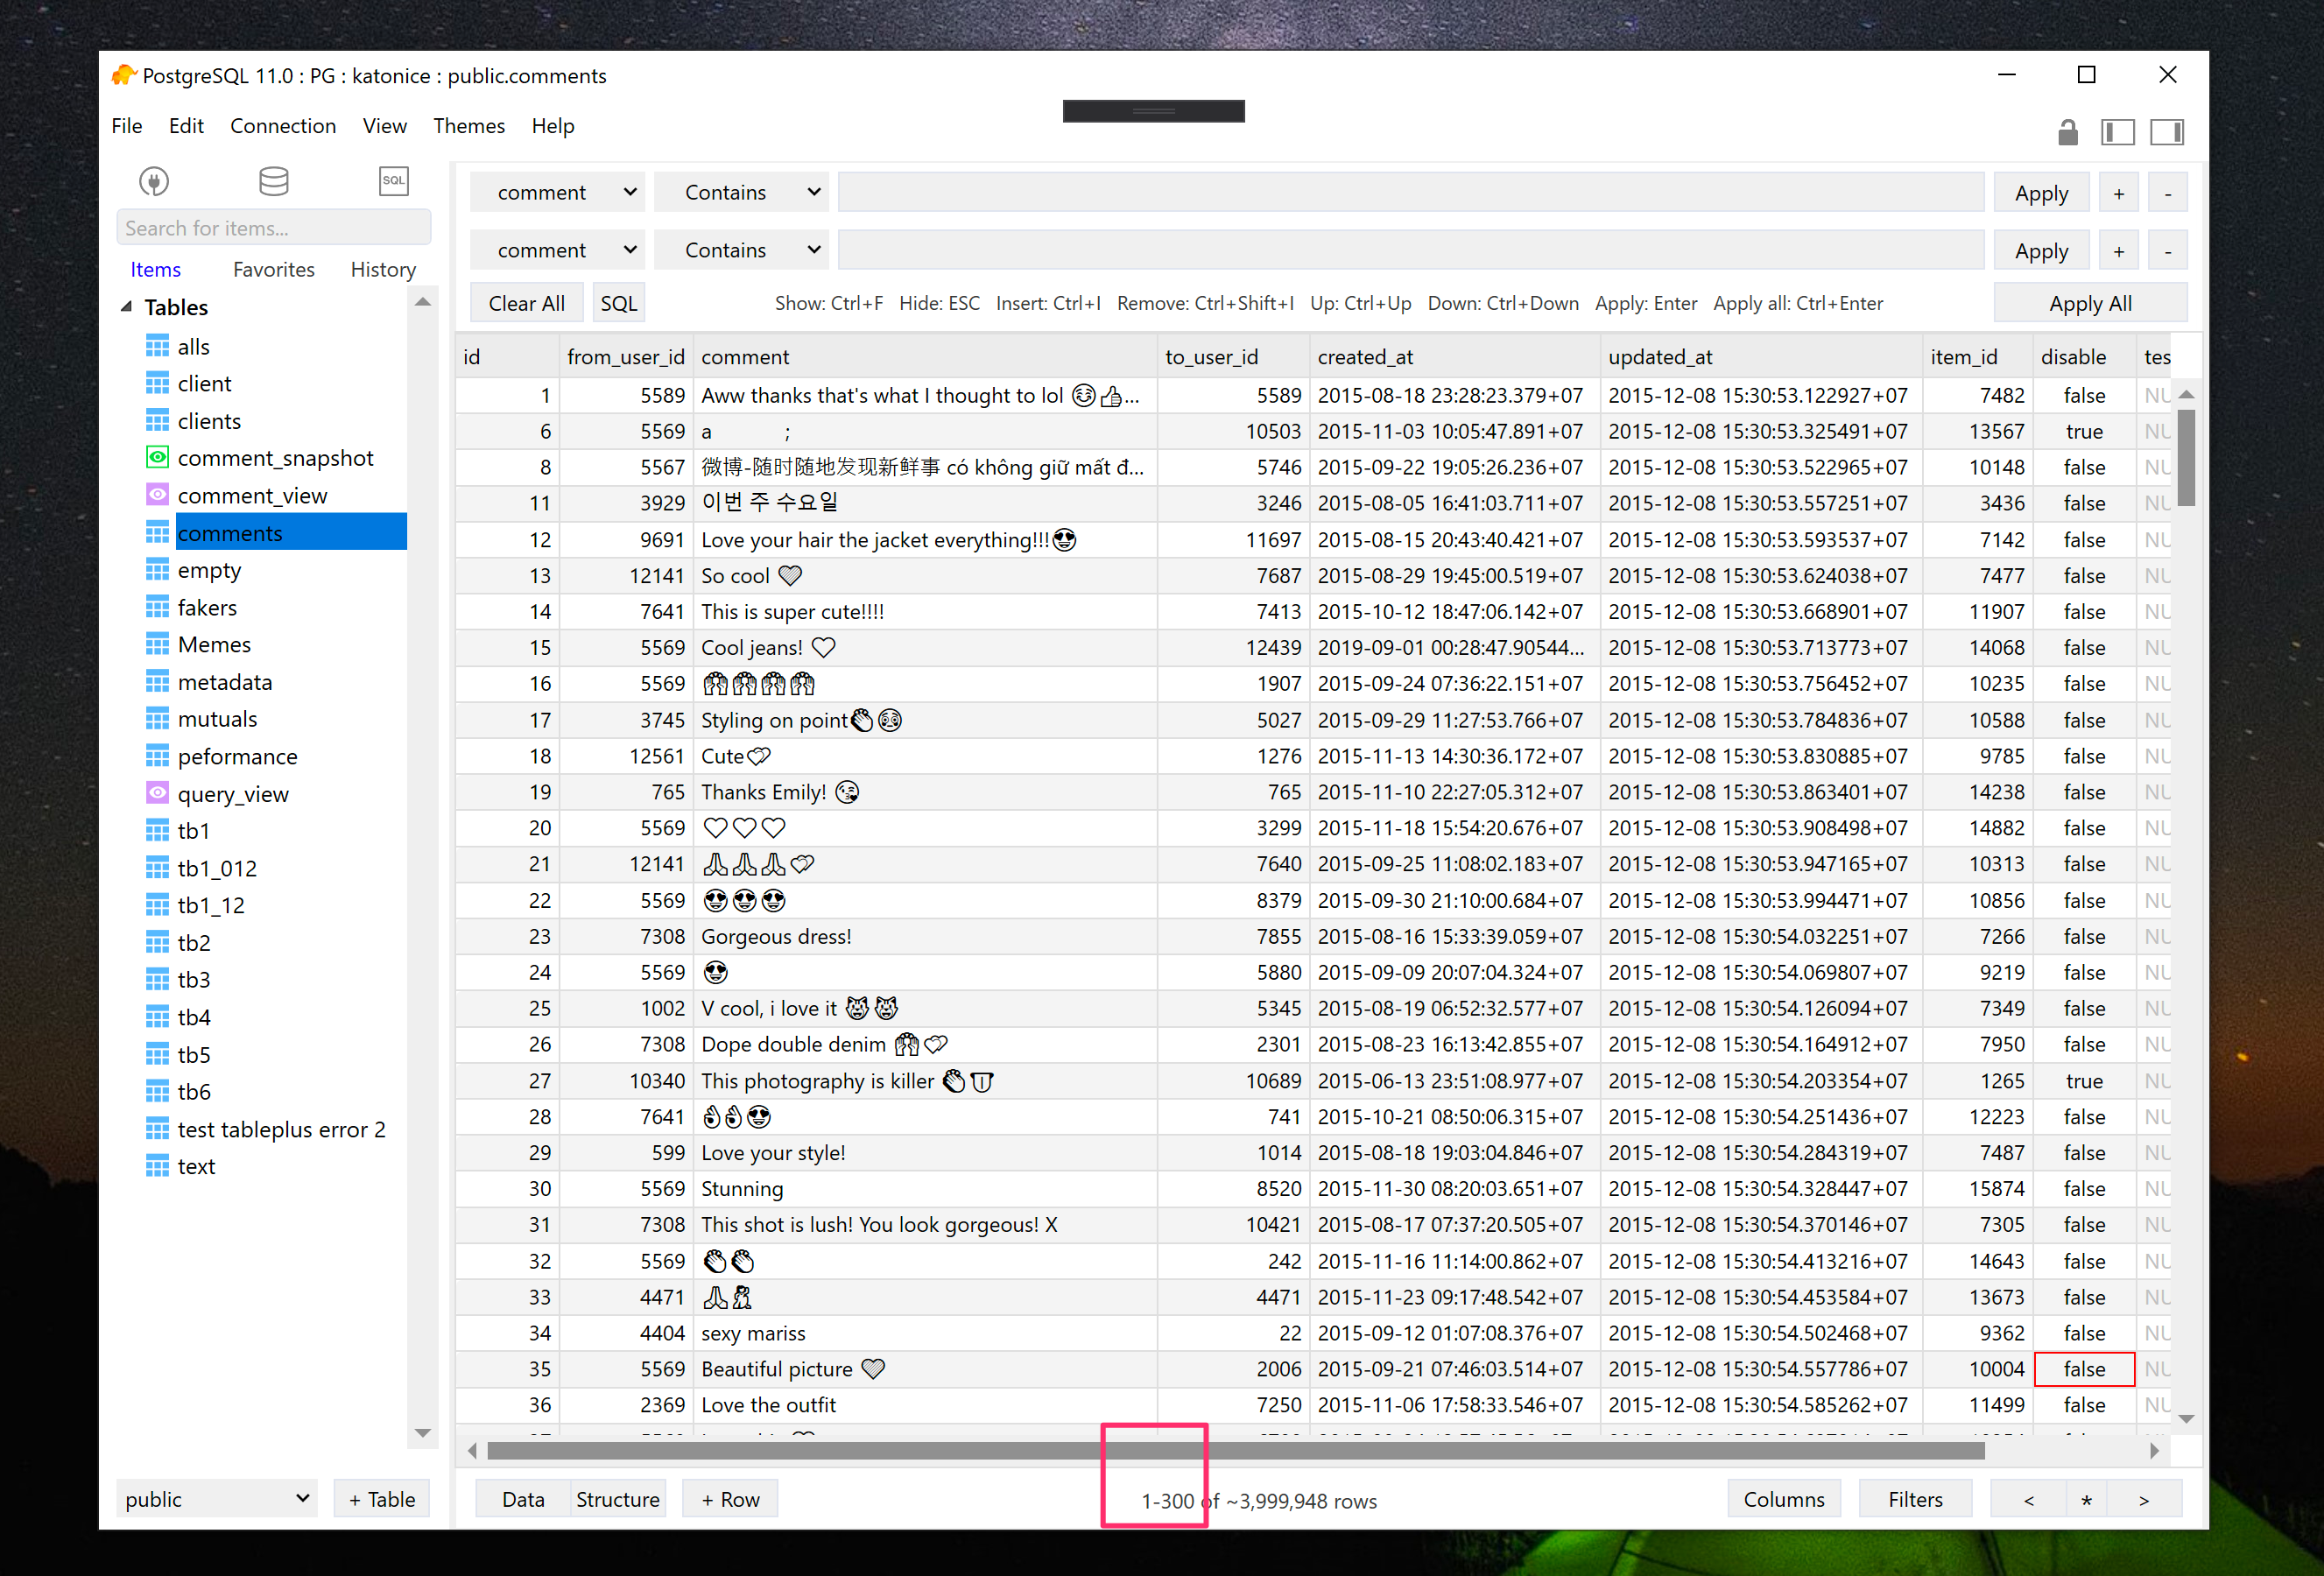Click Apply on the first filter row
The height and width of the screenshot is (1576, 2324).
pyautogui.click(x=2040, y=192)
